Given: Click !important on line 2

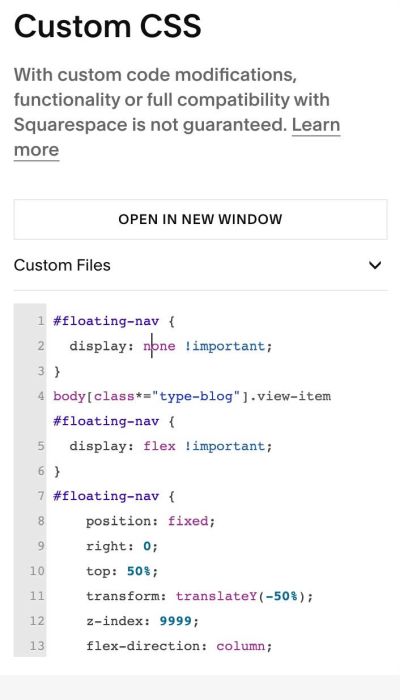Looking at the screenshot, I should click(225, 346).
